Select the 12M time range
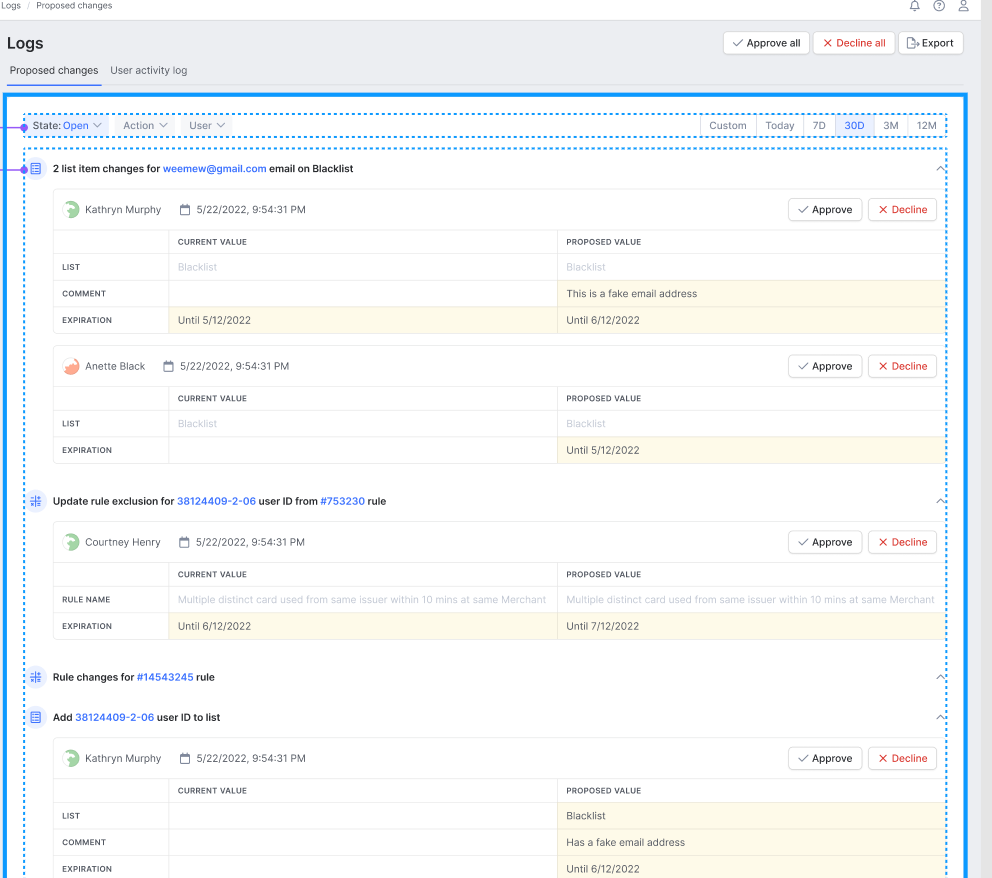 [926, 126]
